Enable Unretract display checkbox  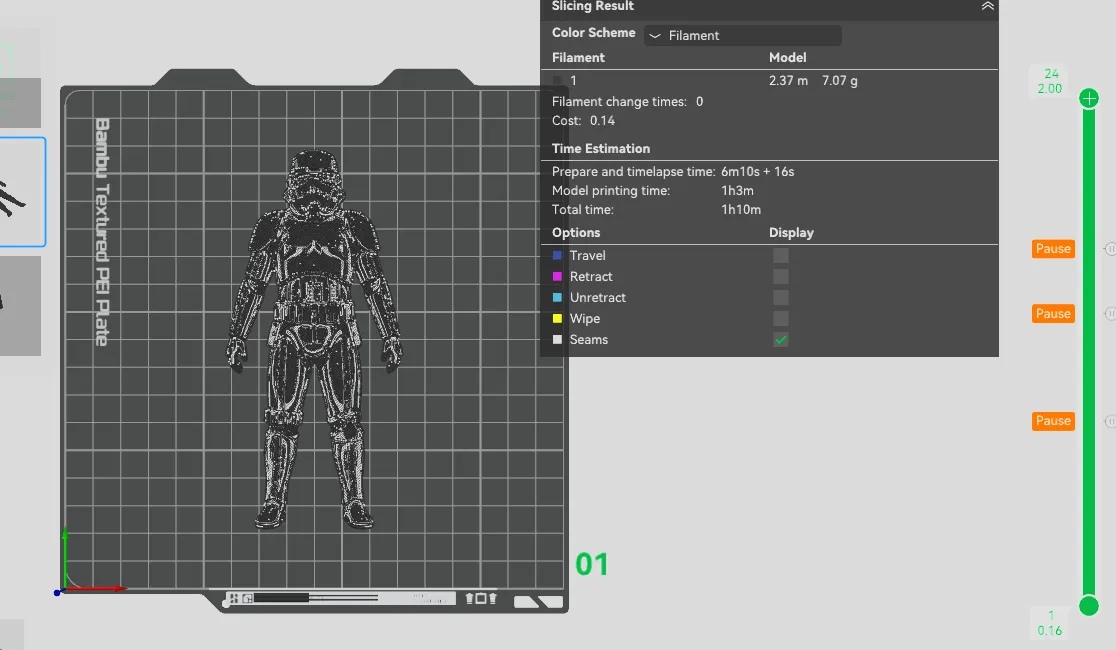click(781, 298)
